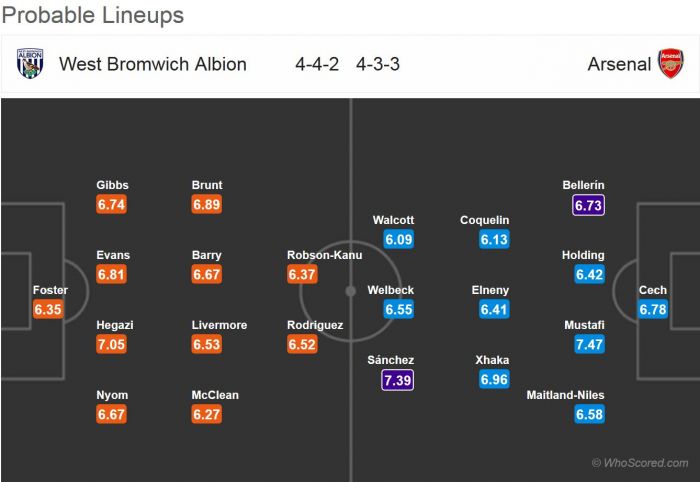Click the Walcott player name

coord(393,220)
